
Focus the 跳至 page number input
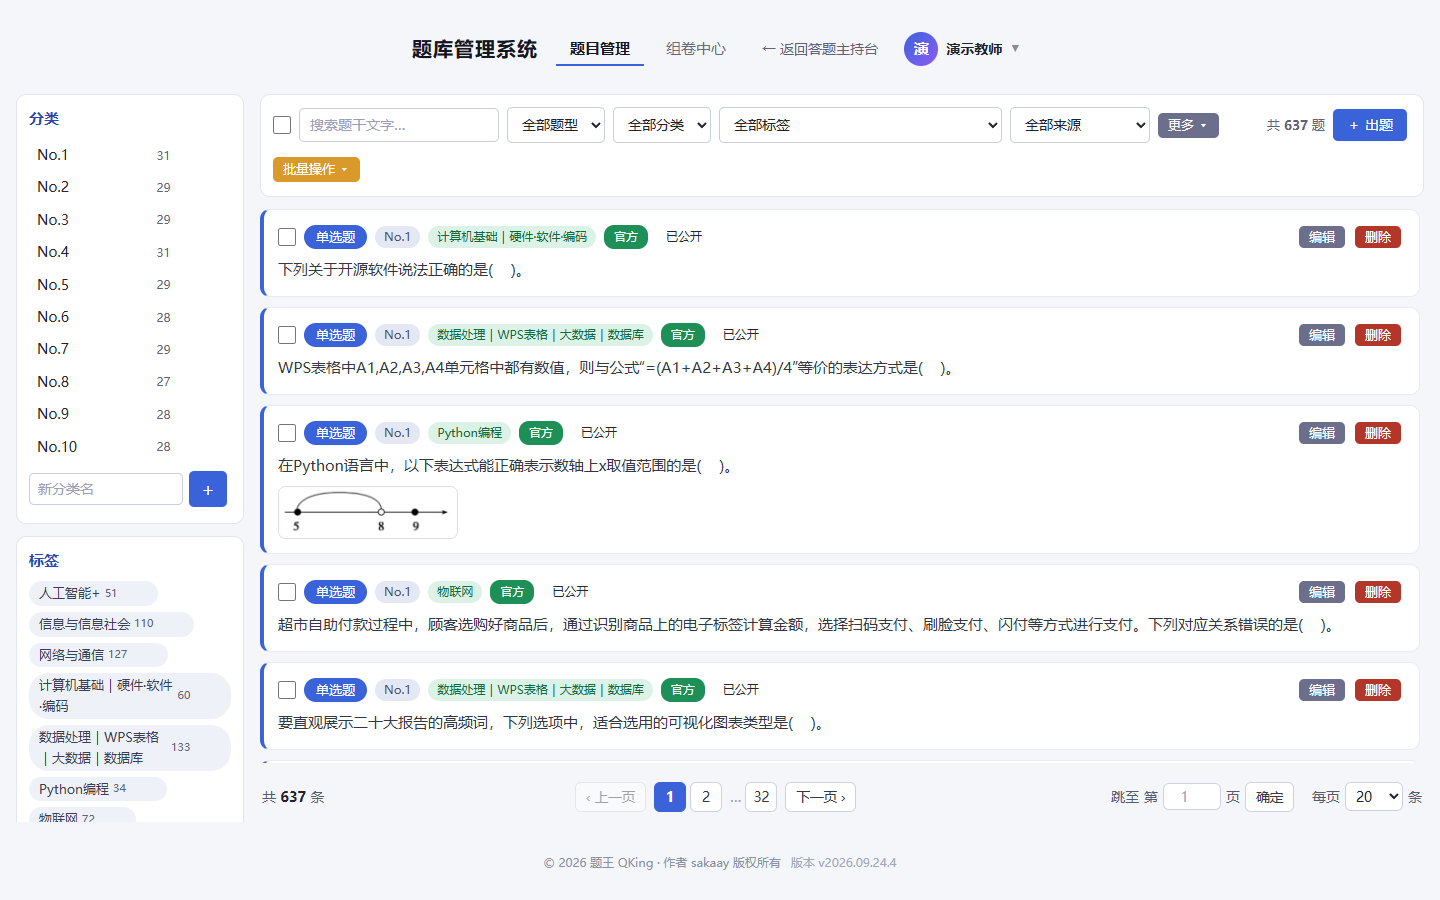[x=1192, y=797]
